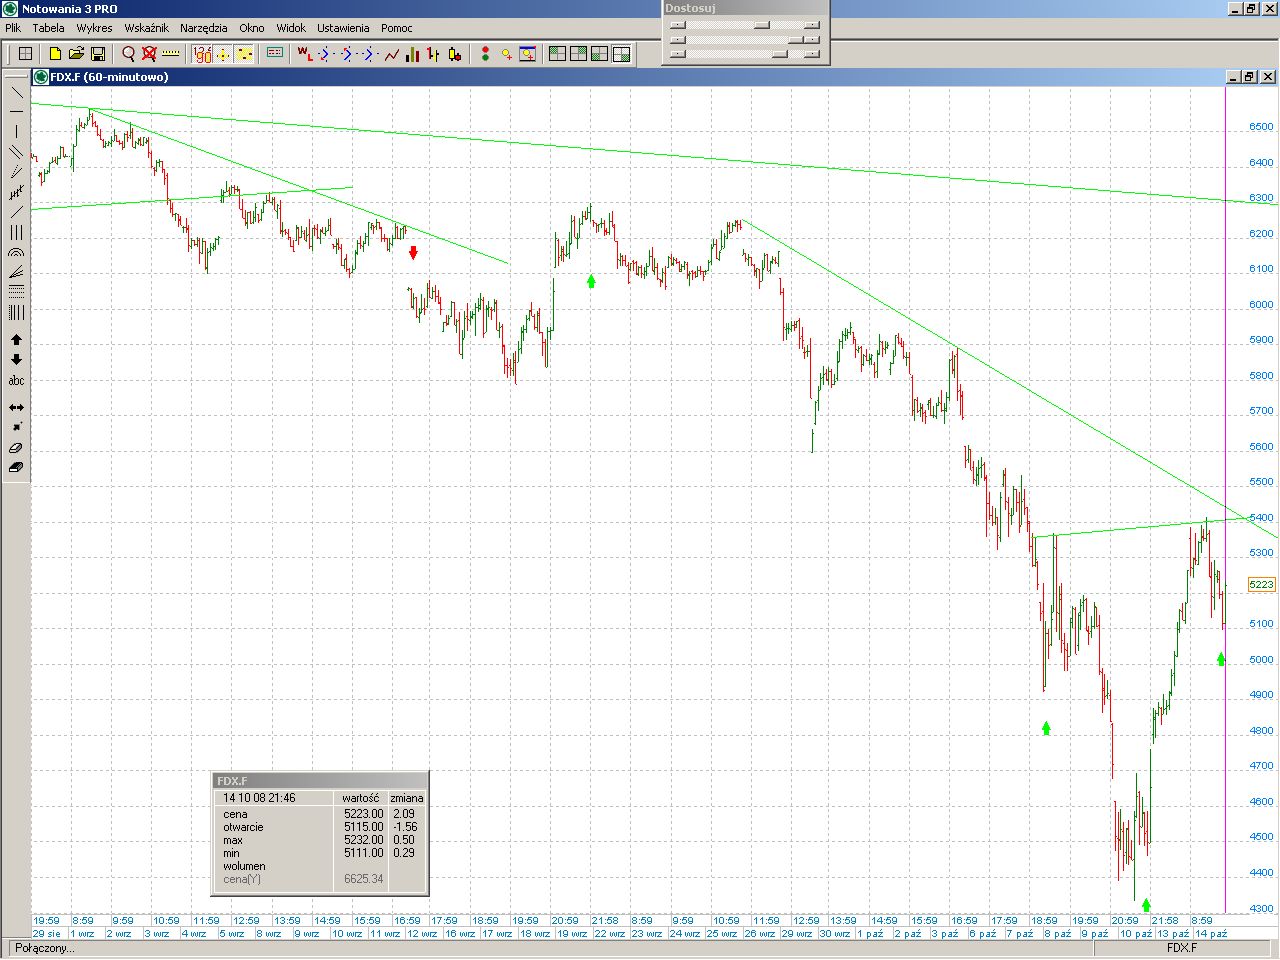1280x960 pixels.
Task: Click the yellow ruler icon
Action: tap(171, 54)
